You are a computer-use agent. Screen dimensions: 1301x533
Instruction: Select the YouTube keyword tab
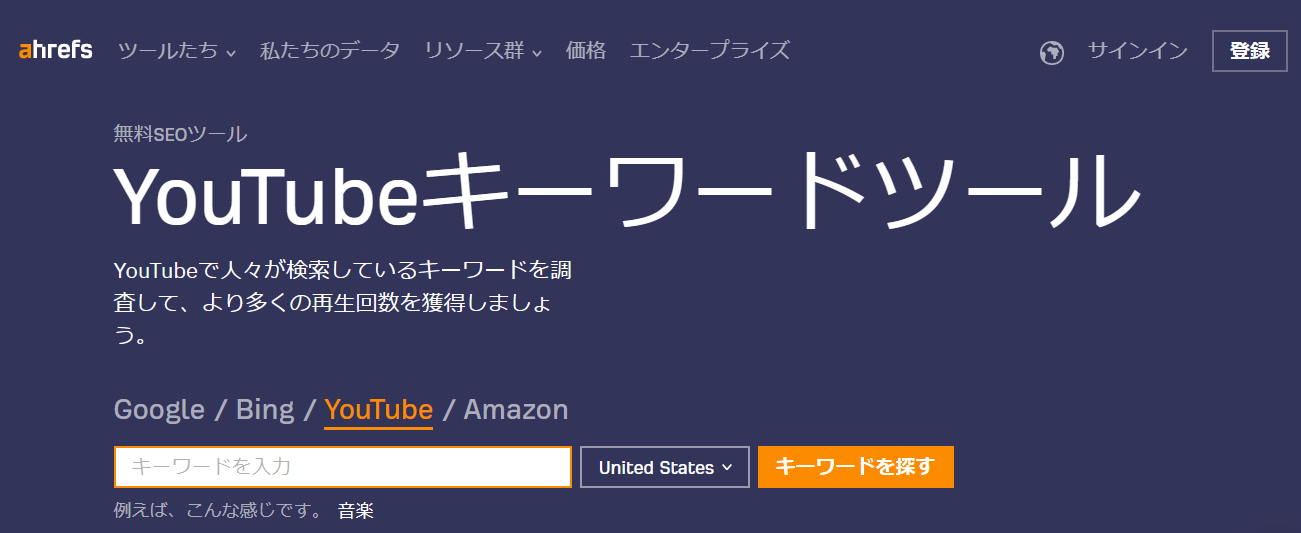(379, 410)
